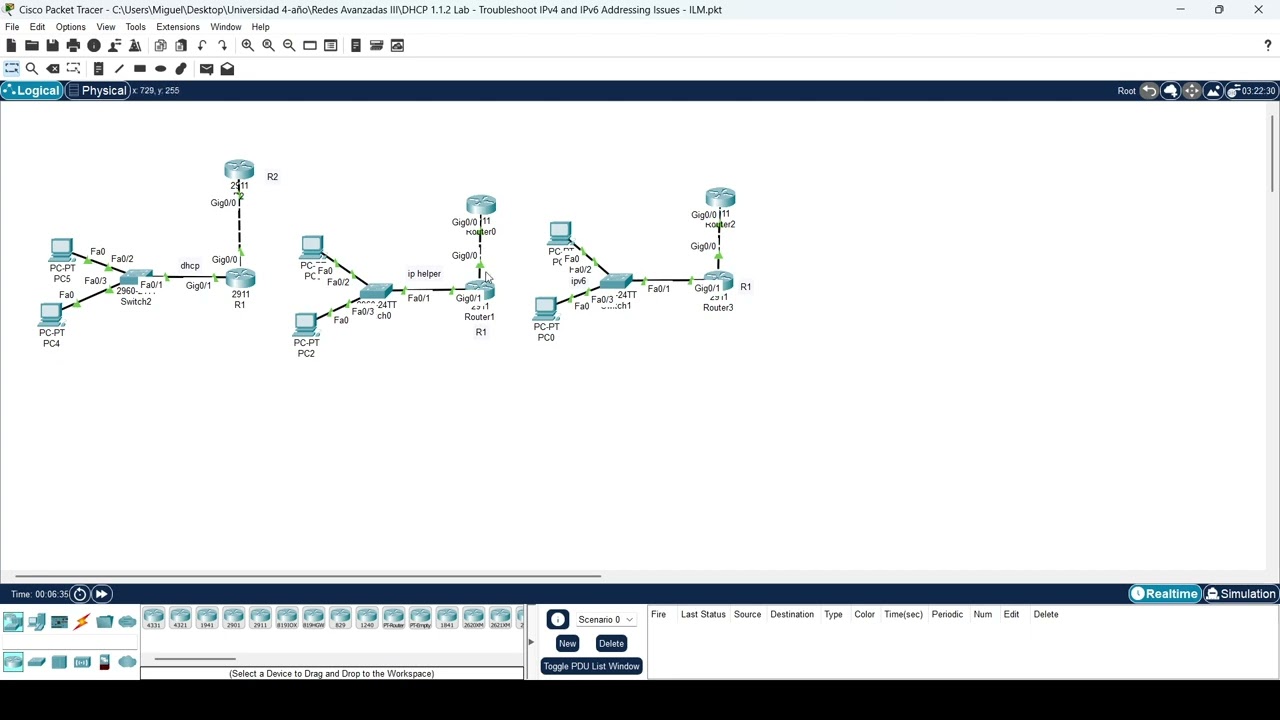The image size is (1280, 720).
Task: Pick the 2911 router from device list
Action: click(x=260, y=619)
